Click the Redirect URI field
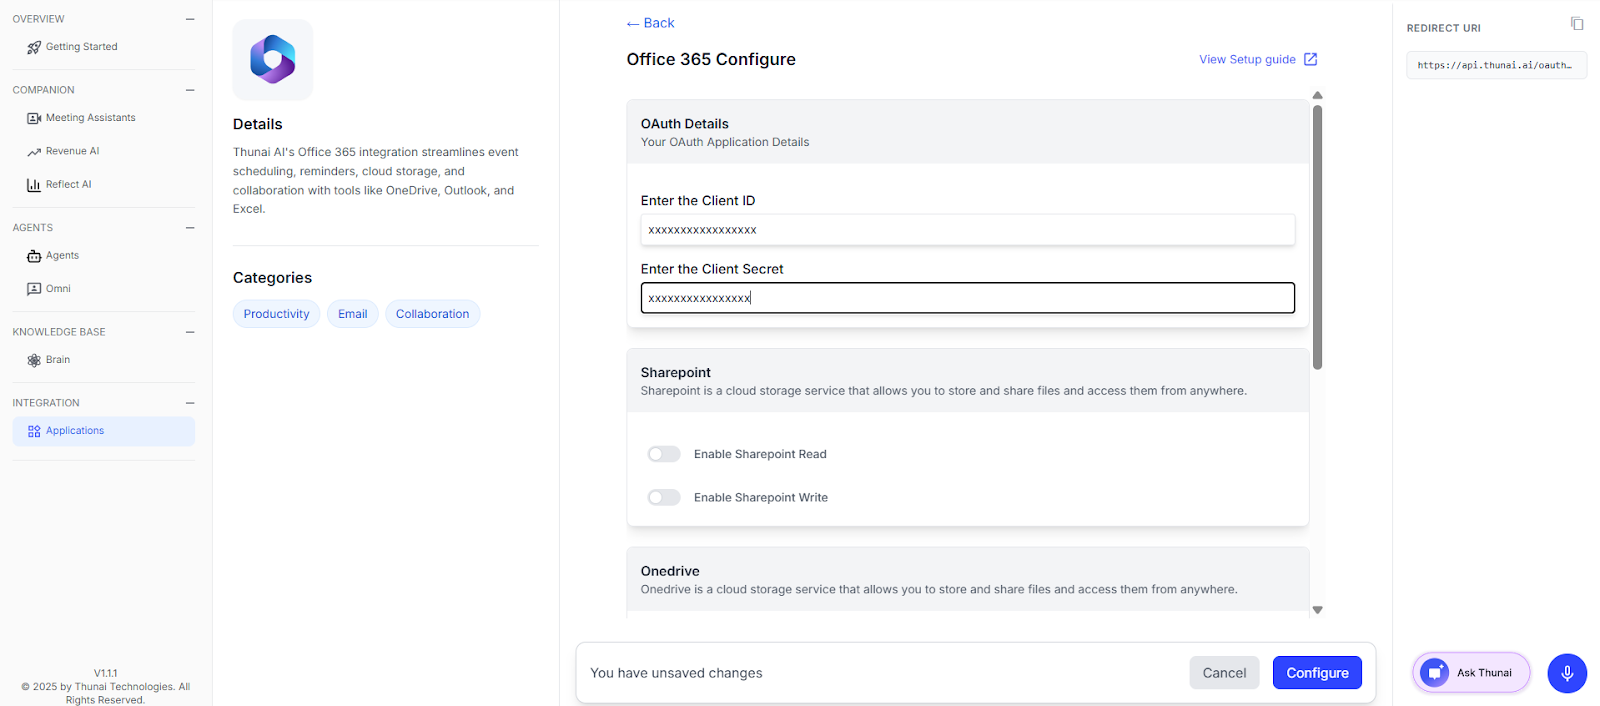 click(1496, 65)
